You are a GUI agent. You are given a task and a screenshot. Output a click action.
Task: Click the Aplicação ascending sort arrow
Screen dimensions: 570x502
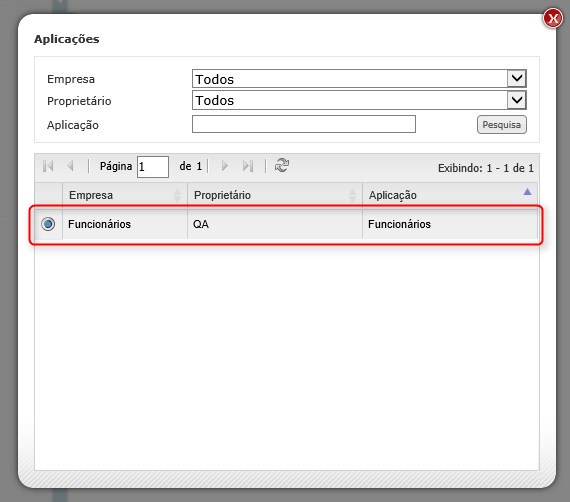(527, 192)
